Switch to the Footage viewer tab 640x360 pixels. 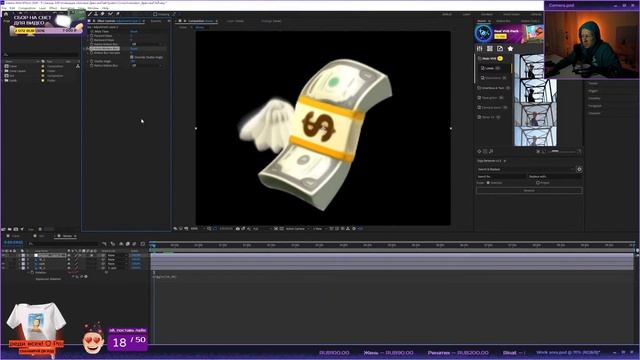coord(271,21)
